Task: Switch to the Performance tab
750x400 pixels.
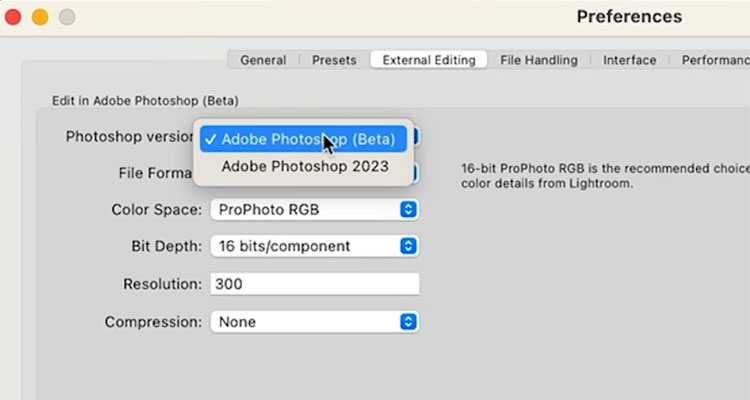Action: coord(715,60)
